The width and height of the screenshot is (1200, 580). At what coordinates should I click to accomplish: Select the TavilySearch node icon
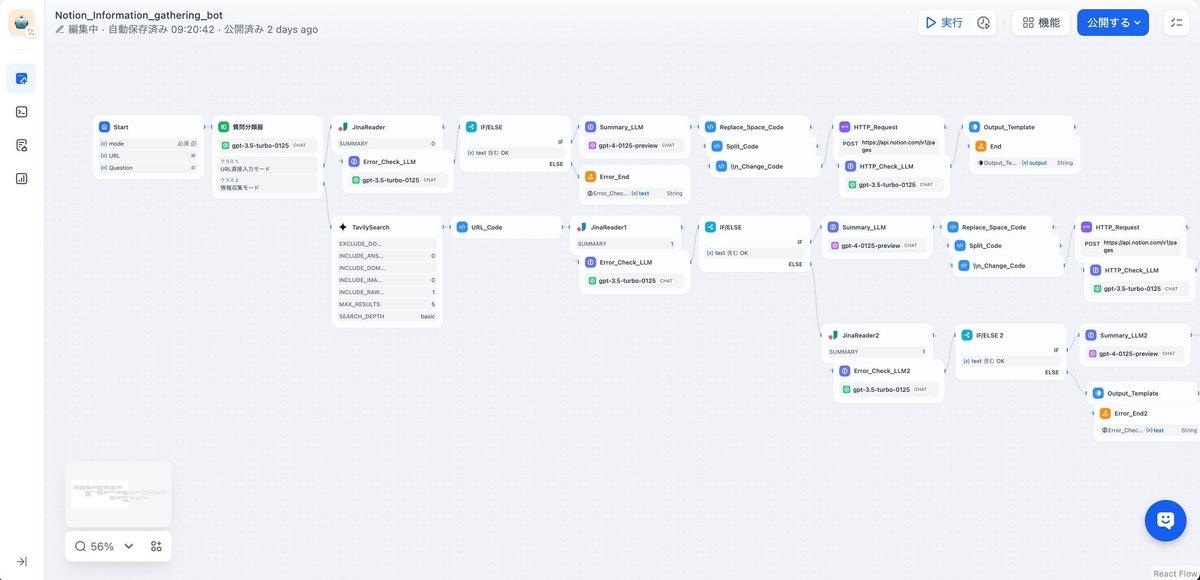pos(343,227)
